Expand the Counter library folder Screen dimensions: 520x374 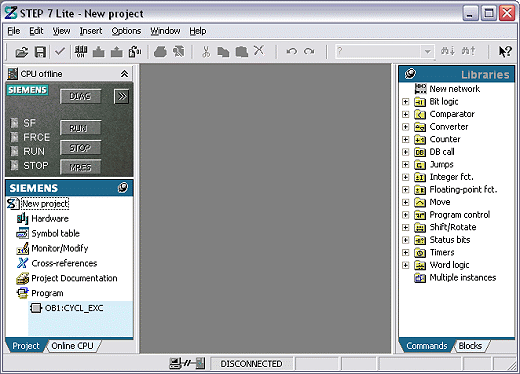point(406,139)
